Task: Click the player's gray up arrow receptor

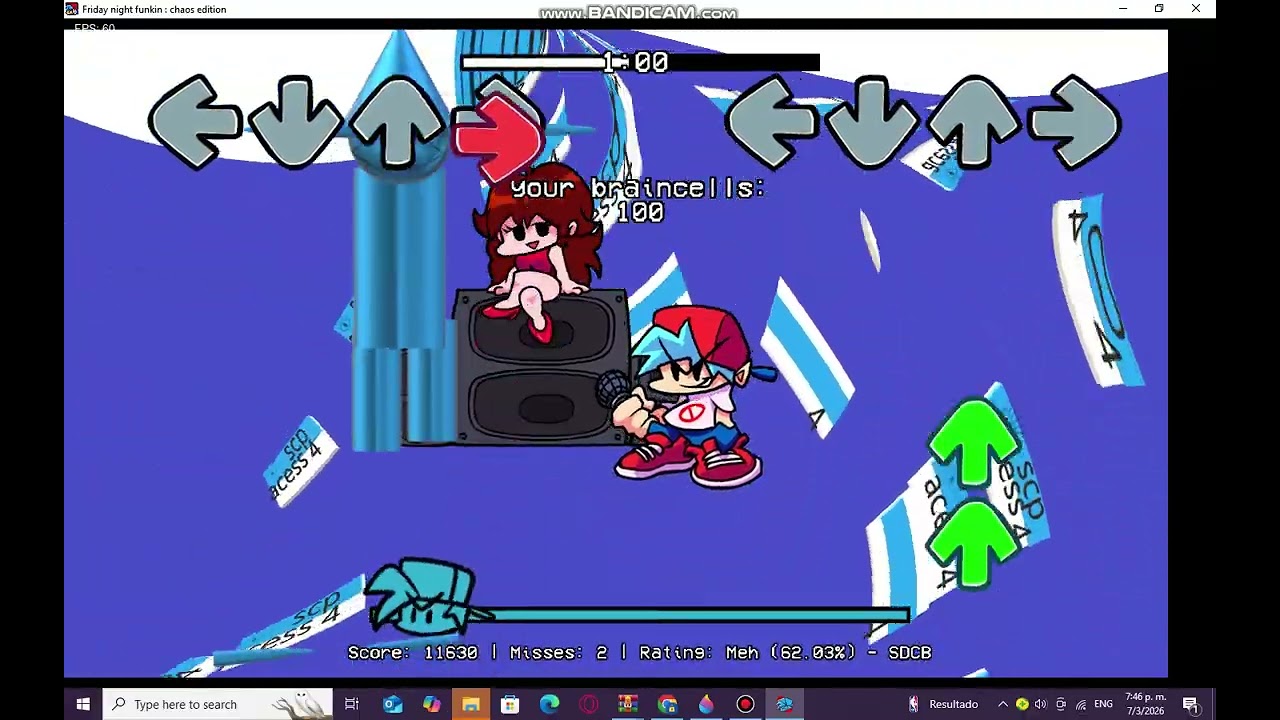Action: point(973,122)
